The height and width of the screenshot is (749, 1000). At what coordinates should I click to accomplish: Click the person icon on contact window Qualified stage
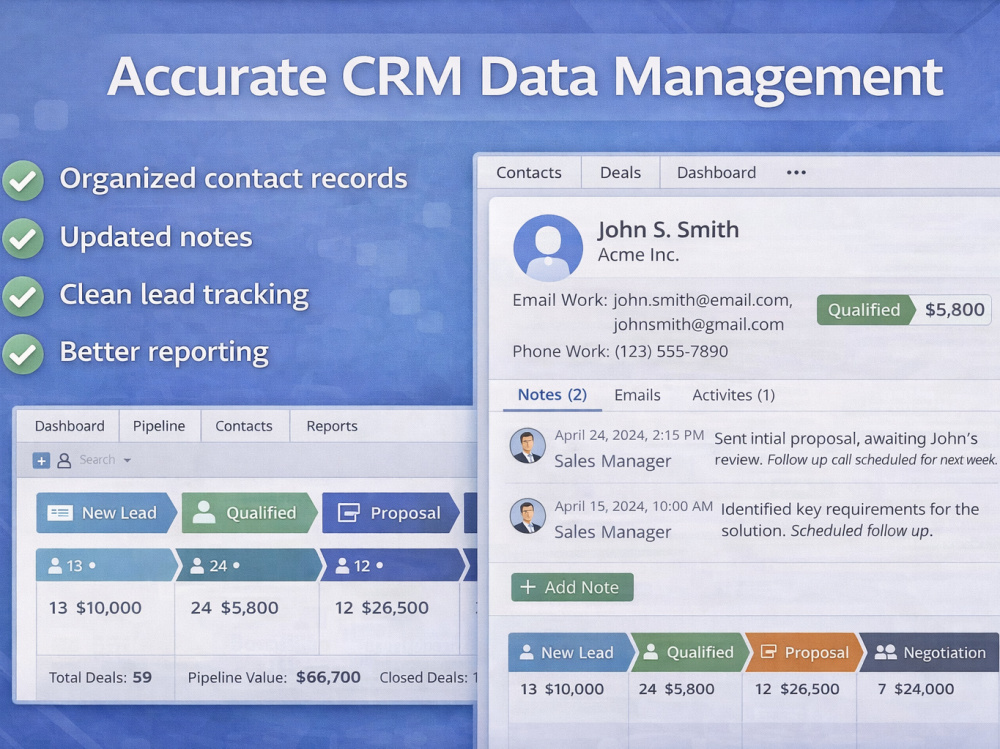(651, 652)
